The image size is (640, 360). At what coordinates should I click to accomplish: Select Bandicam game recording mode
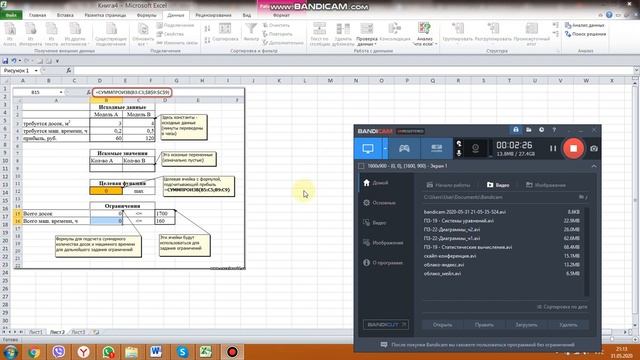404,149
